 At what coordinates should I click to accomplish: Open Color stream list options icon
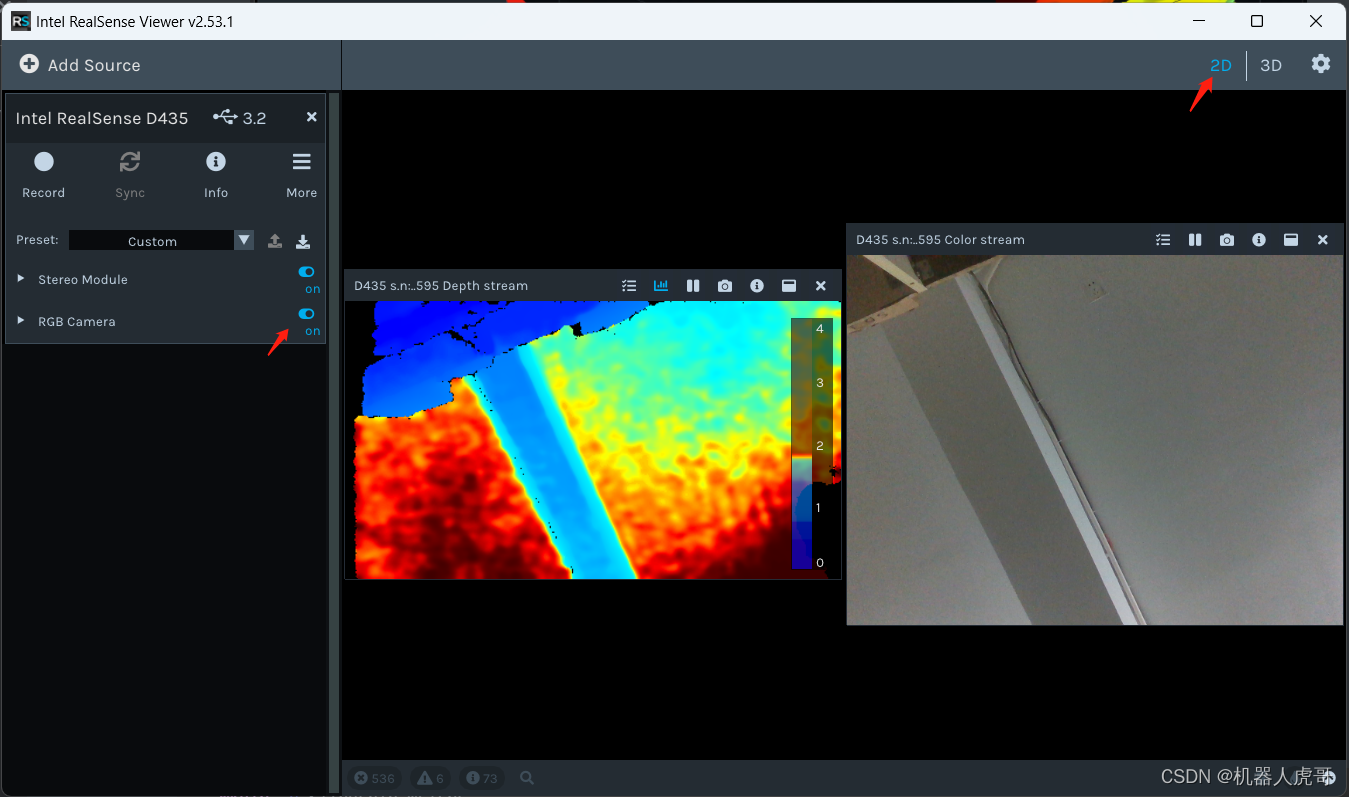click(x=1163, y=240)
